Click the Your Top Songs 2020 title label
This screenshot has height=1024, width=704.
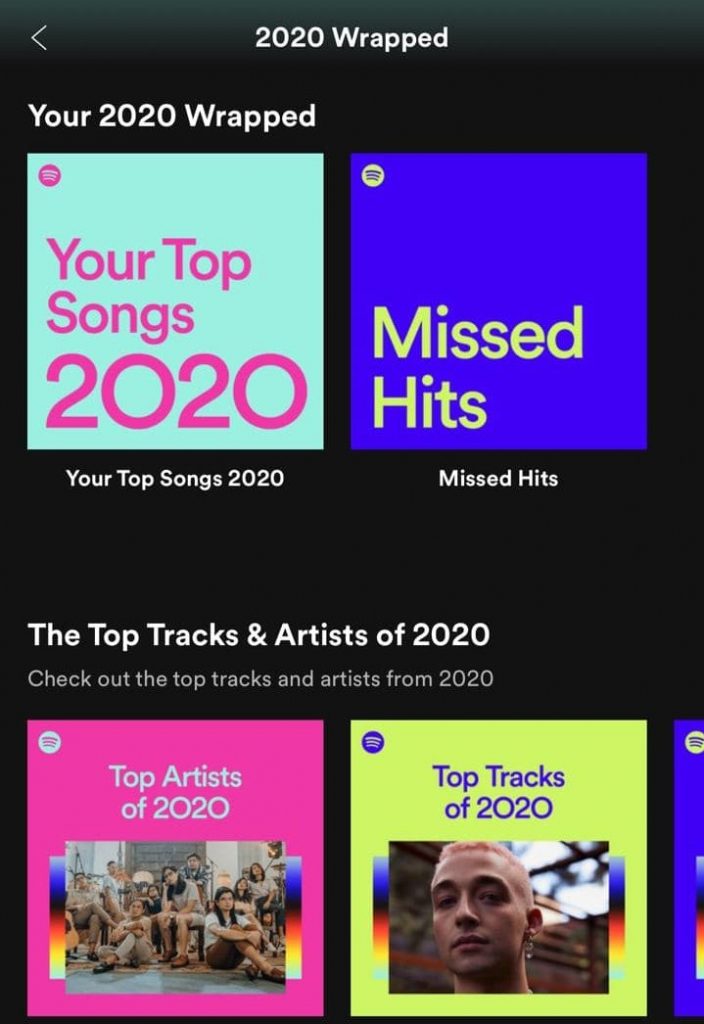pos(176,479)
